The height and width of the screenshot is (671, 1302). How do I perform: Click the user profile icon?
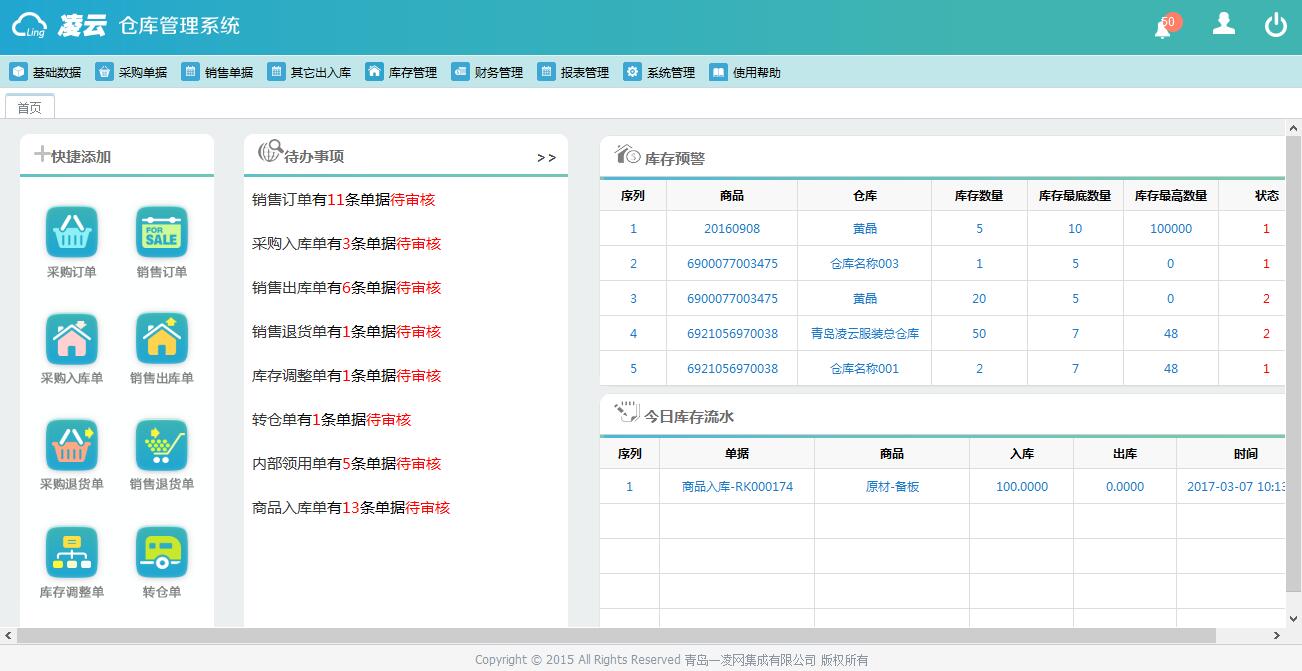pos(1223,24)
